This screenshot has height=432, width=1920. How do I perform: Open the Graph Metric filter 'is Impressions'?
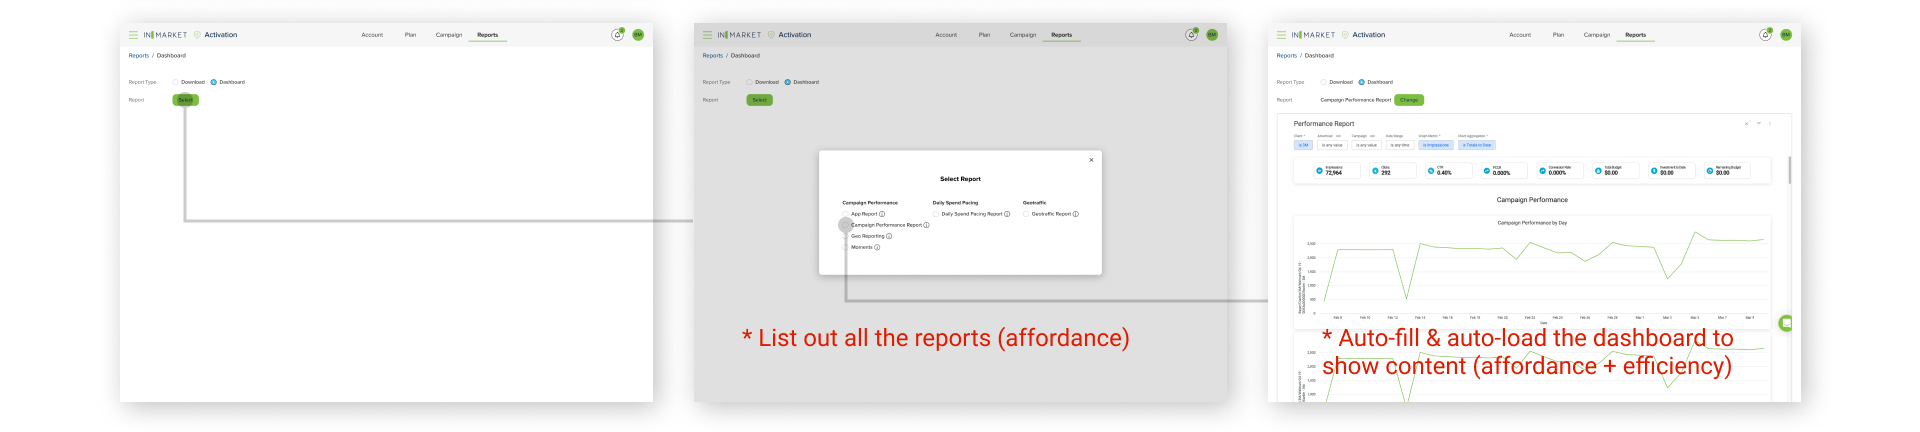pyautogui.click(x=1436, y=145)
